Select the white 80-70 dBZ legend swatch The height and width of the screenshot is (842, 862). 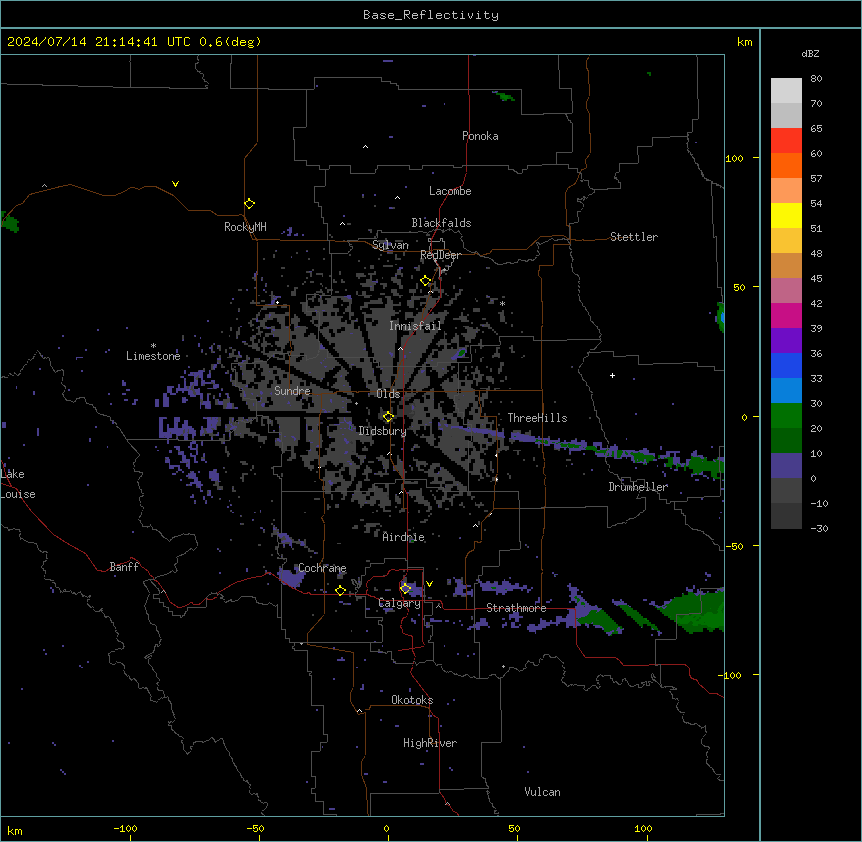click(x=786, y=91)
